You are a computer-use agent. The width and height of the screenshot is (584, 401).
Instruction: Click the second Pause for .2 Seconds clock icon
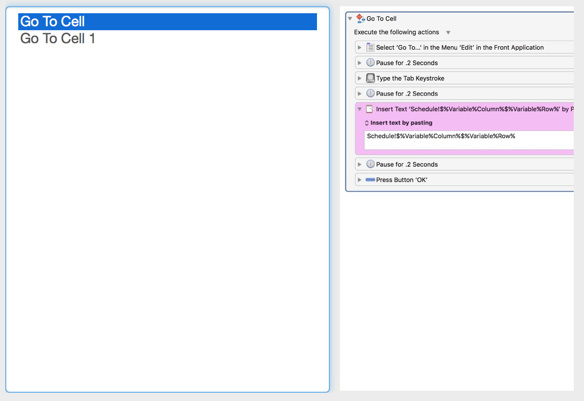tap(370, 93)
